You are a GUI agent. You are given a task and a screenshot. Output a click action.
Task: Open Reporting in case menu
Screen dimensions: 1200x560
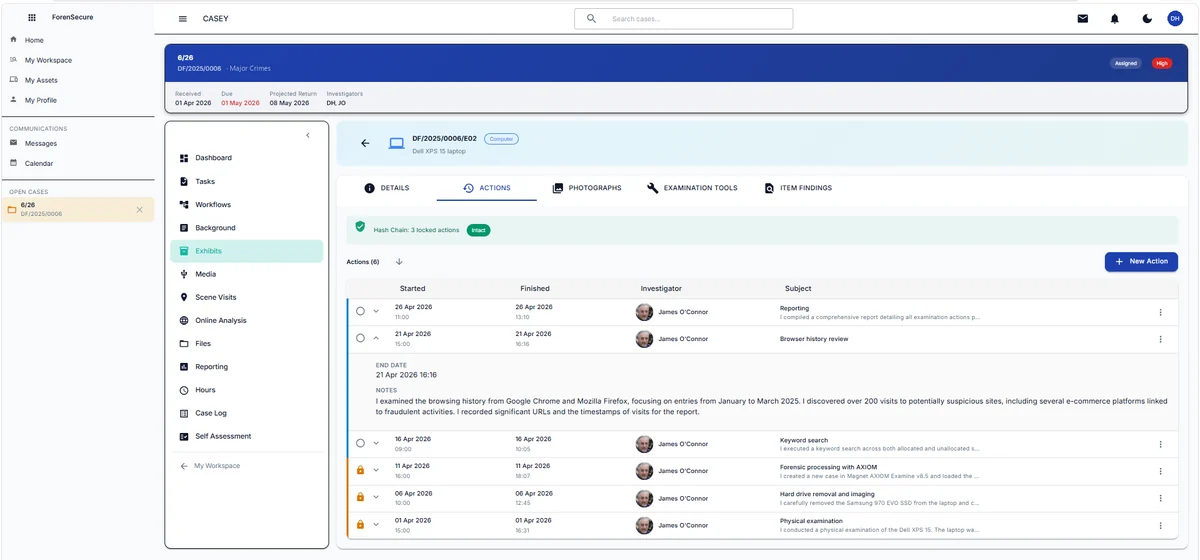point(247,367)
